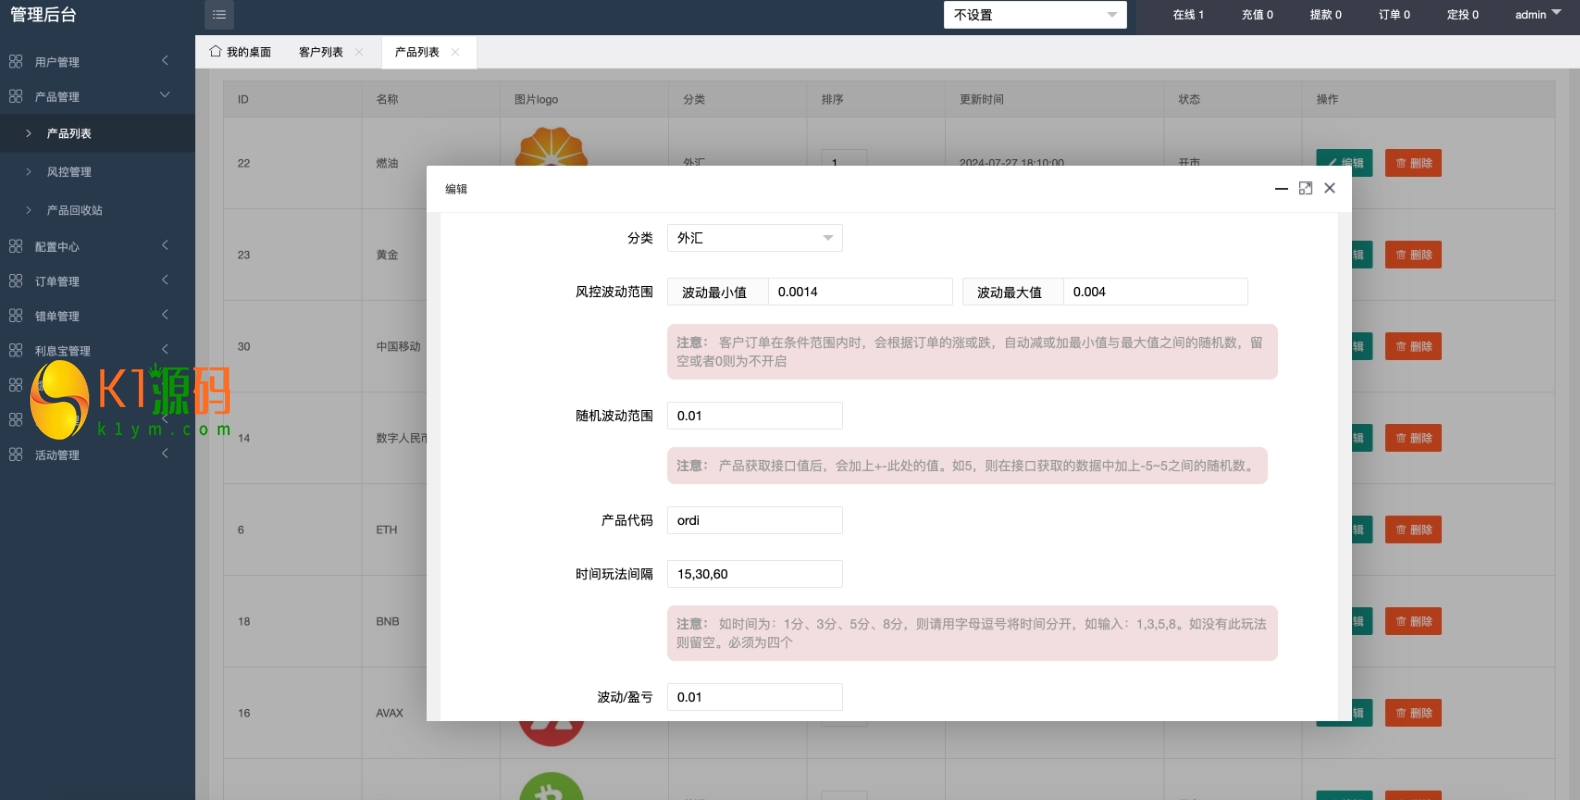Delete product row 23 黄金
1580x800 pixels.
tap(1413, 255)
